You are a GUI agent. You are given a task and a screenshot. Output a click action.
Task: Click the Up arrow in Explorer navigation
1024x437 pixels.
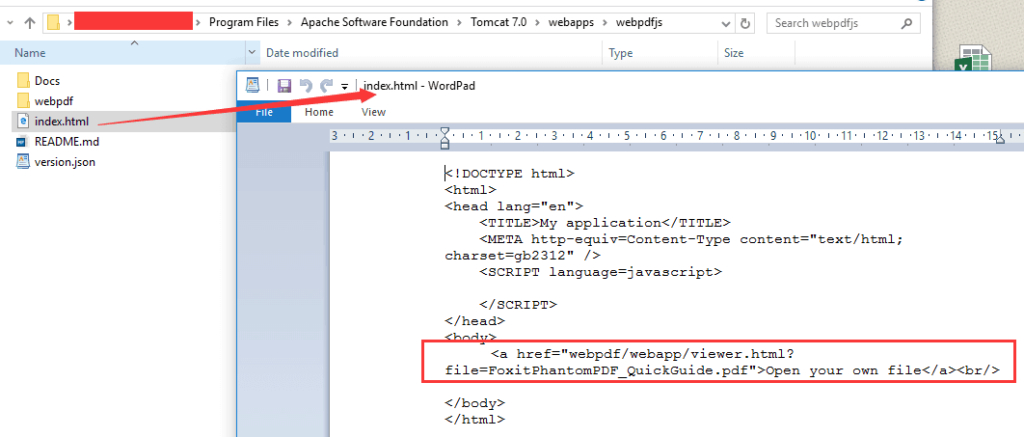click(29, 23)
